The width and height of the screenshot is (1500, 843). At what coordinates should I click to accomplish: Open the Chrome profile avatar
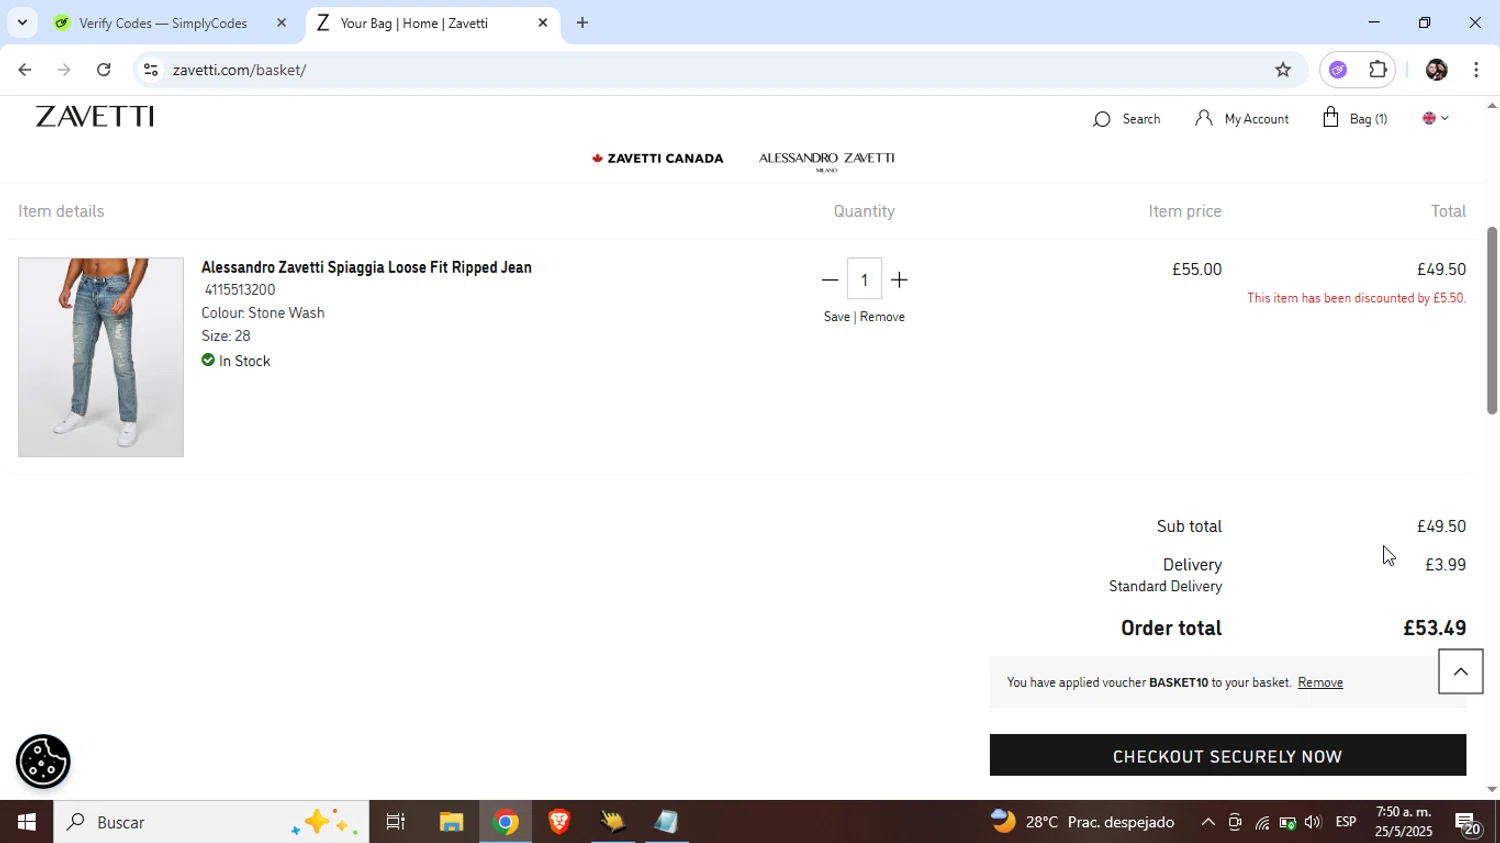(x=1436, y=70)
